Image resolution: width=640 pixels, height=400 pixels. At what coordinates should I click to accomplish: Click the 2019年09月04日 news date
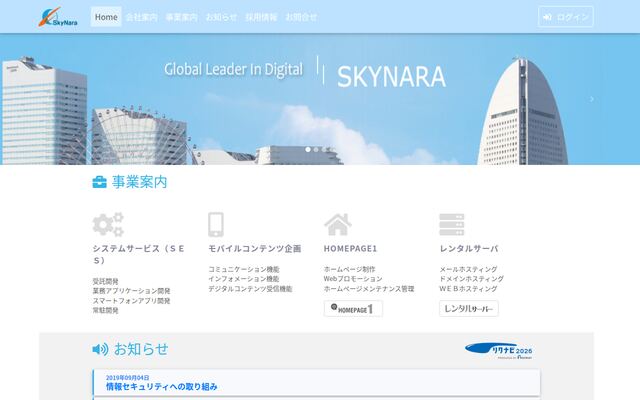pyautogui.click(x=128, y=378)
